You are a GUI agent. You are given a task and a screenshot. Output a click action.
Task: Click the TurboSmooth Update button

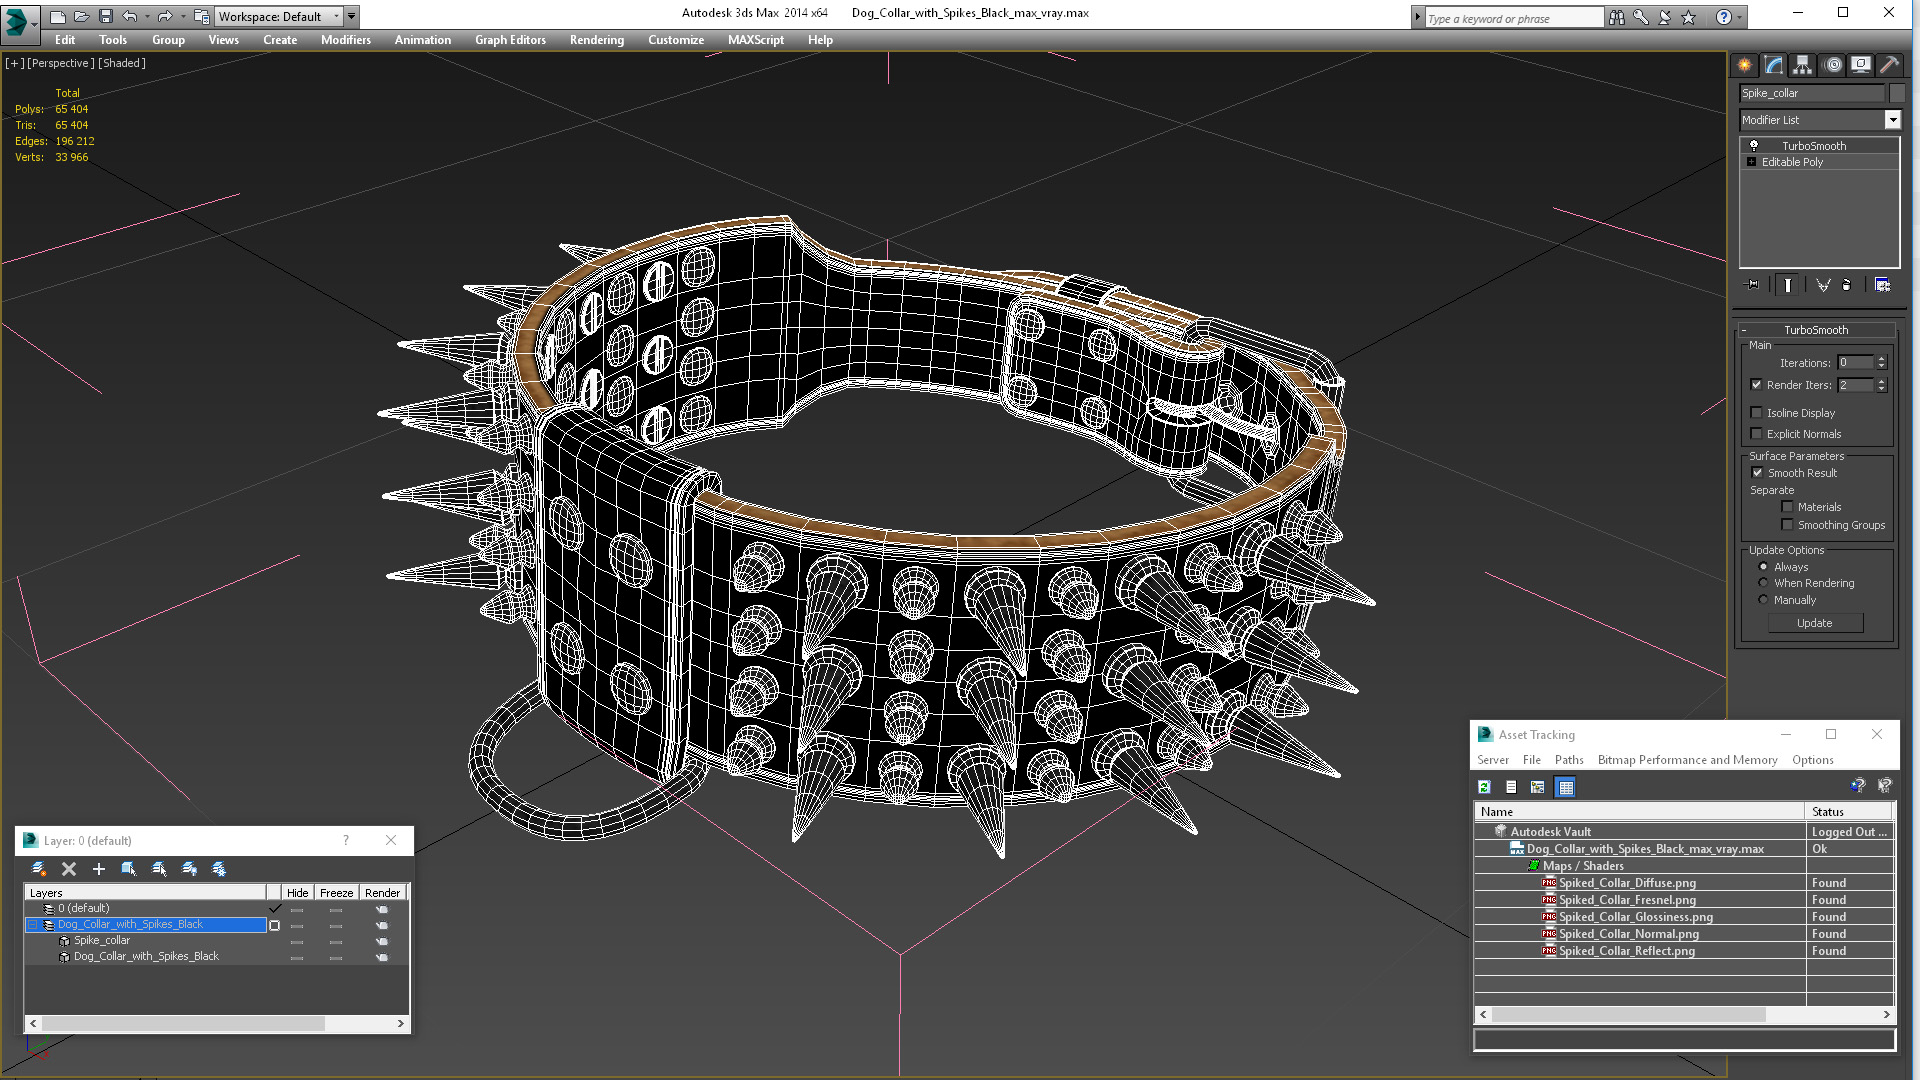click(1815, 623)
